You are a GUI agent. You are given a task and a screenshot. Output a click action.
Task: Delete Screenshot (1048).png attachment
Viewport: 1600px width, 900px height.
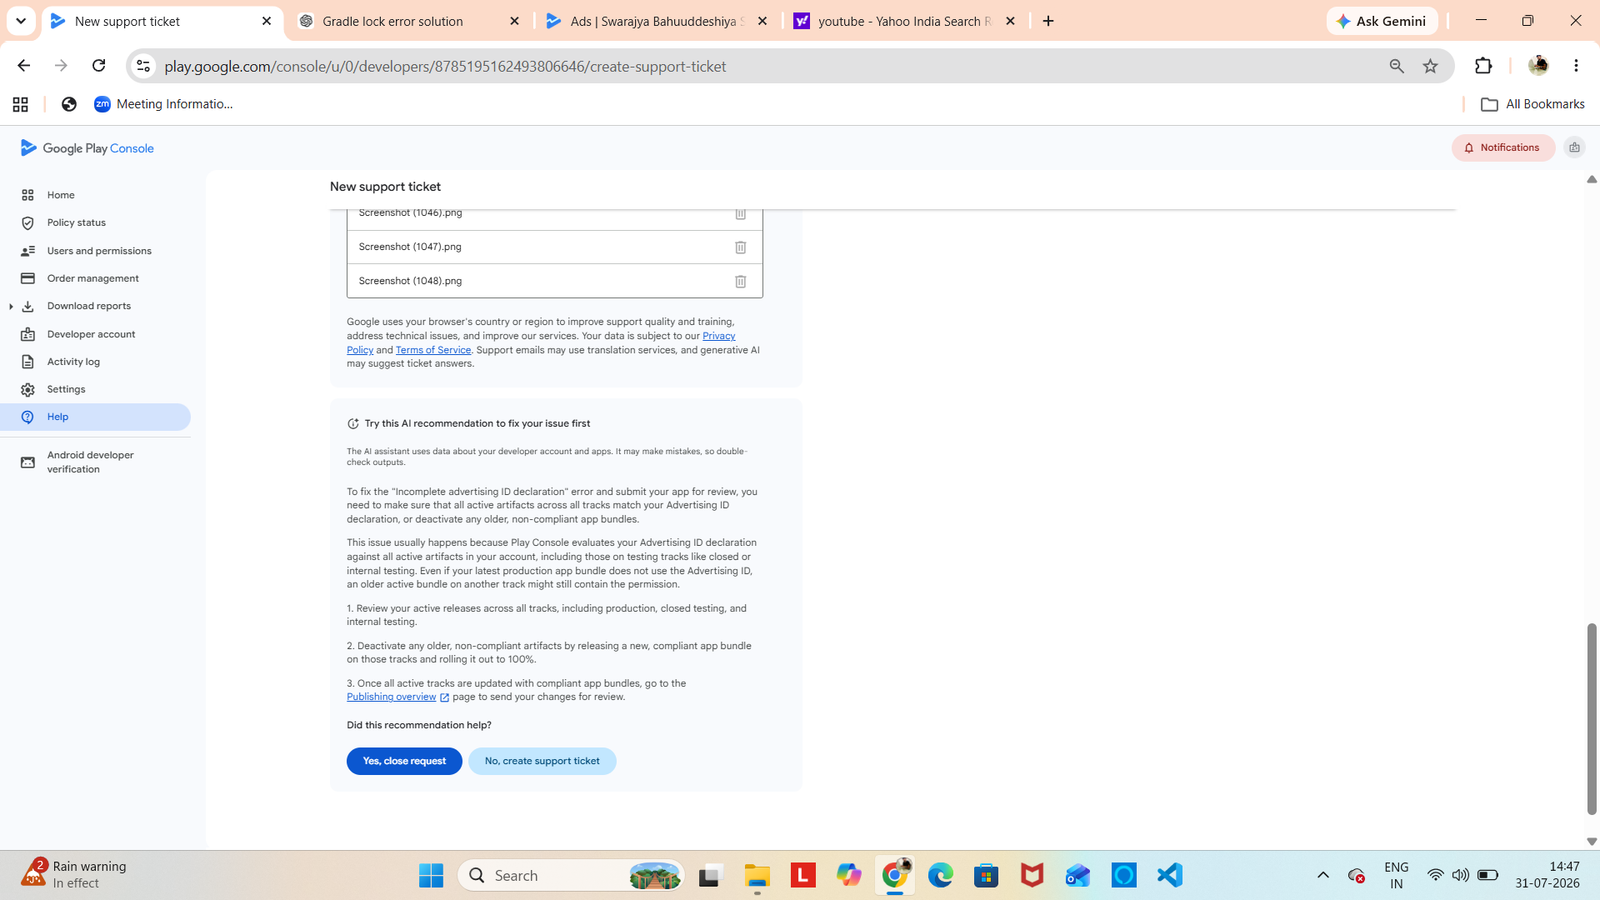click(x=741, y=281)
